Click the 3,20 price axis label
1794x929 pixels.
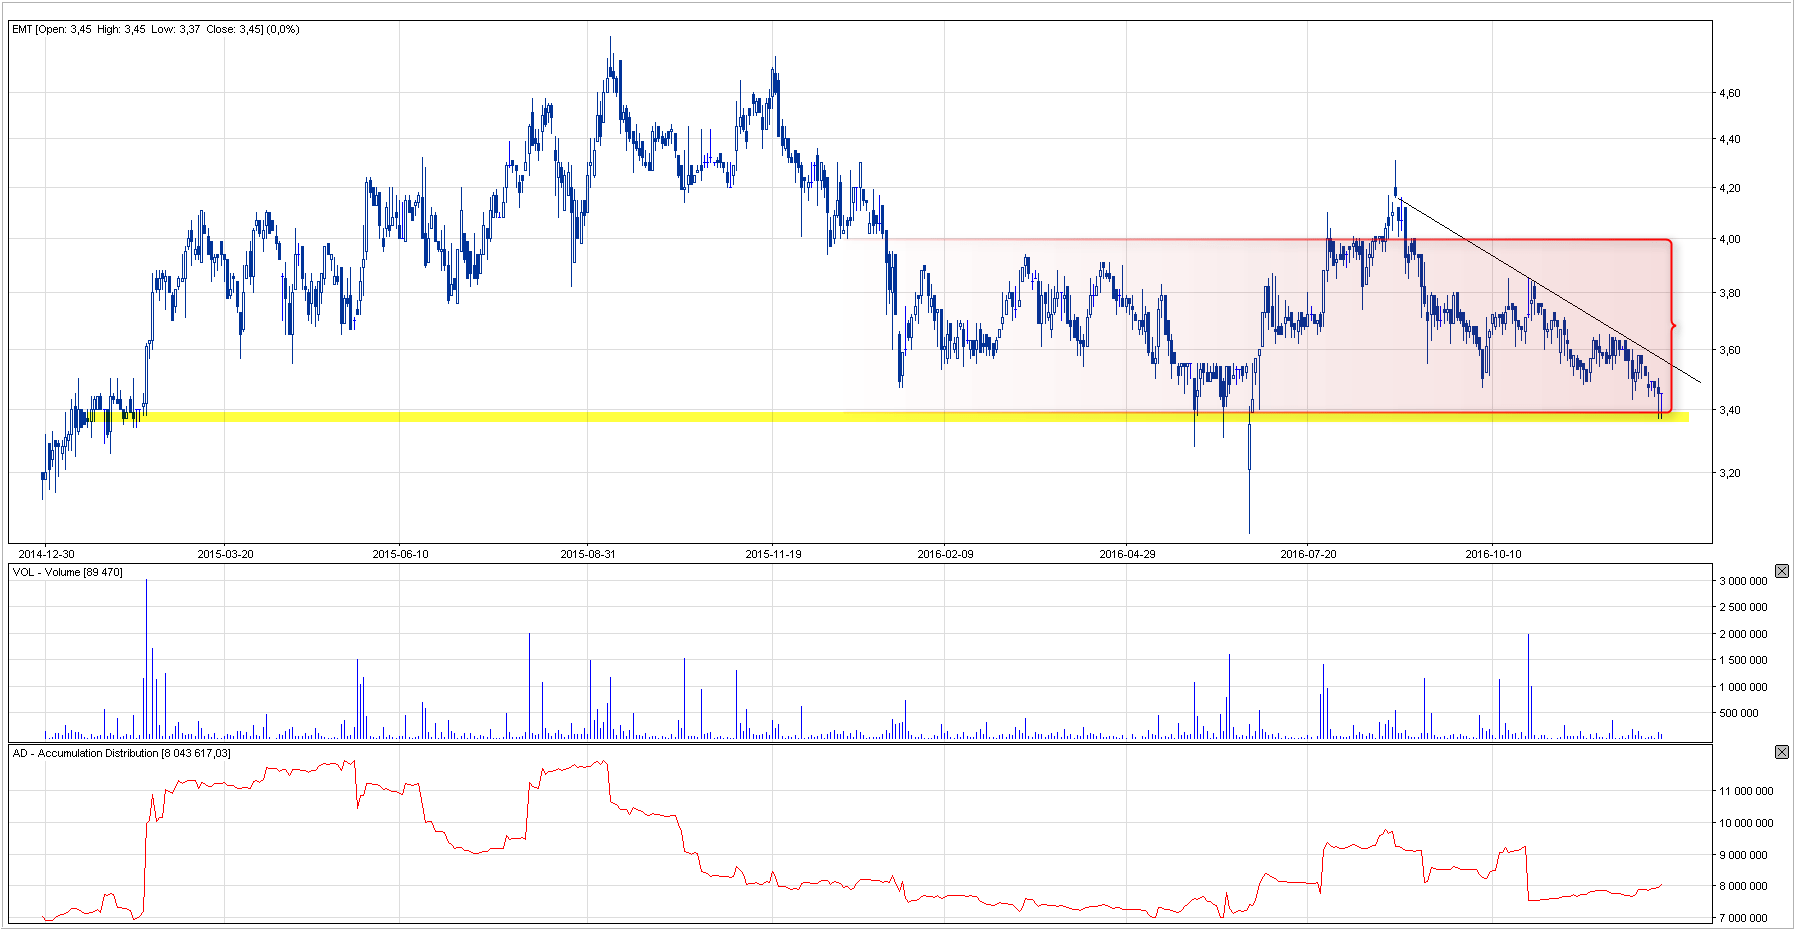[1729, 473]
